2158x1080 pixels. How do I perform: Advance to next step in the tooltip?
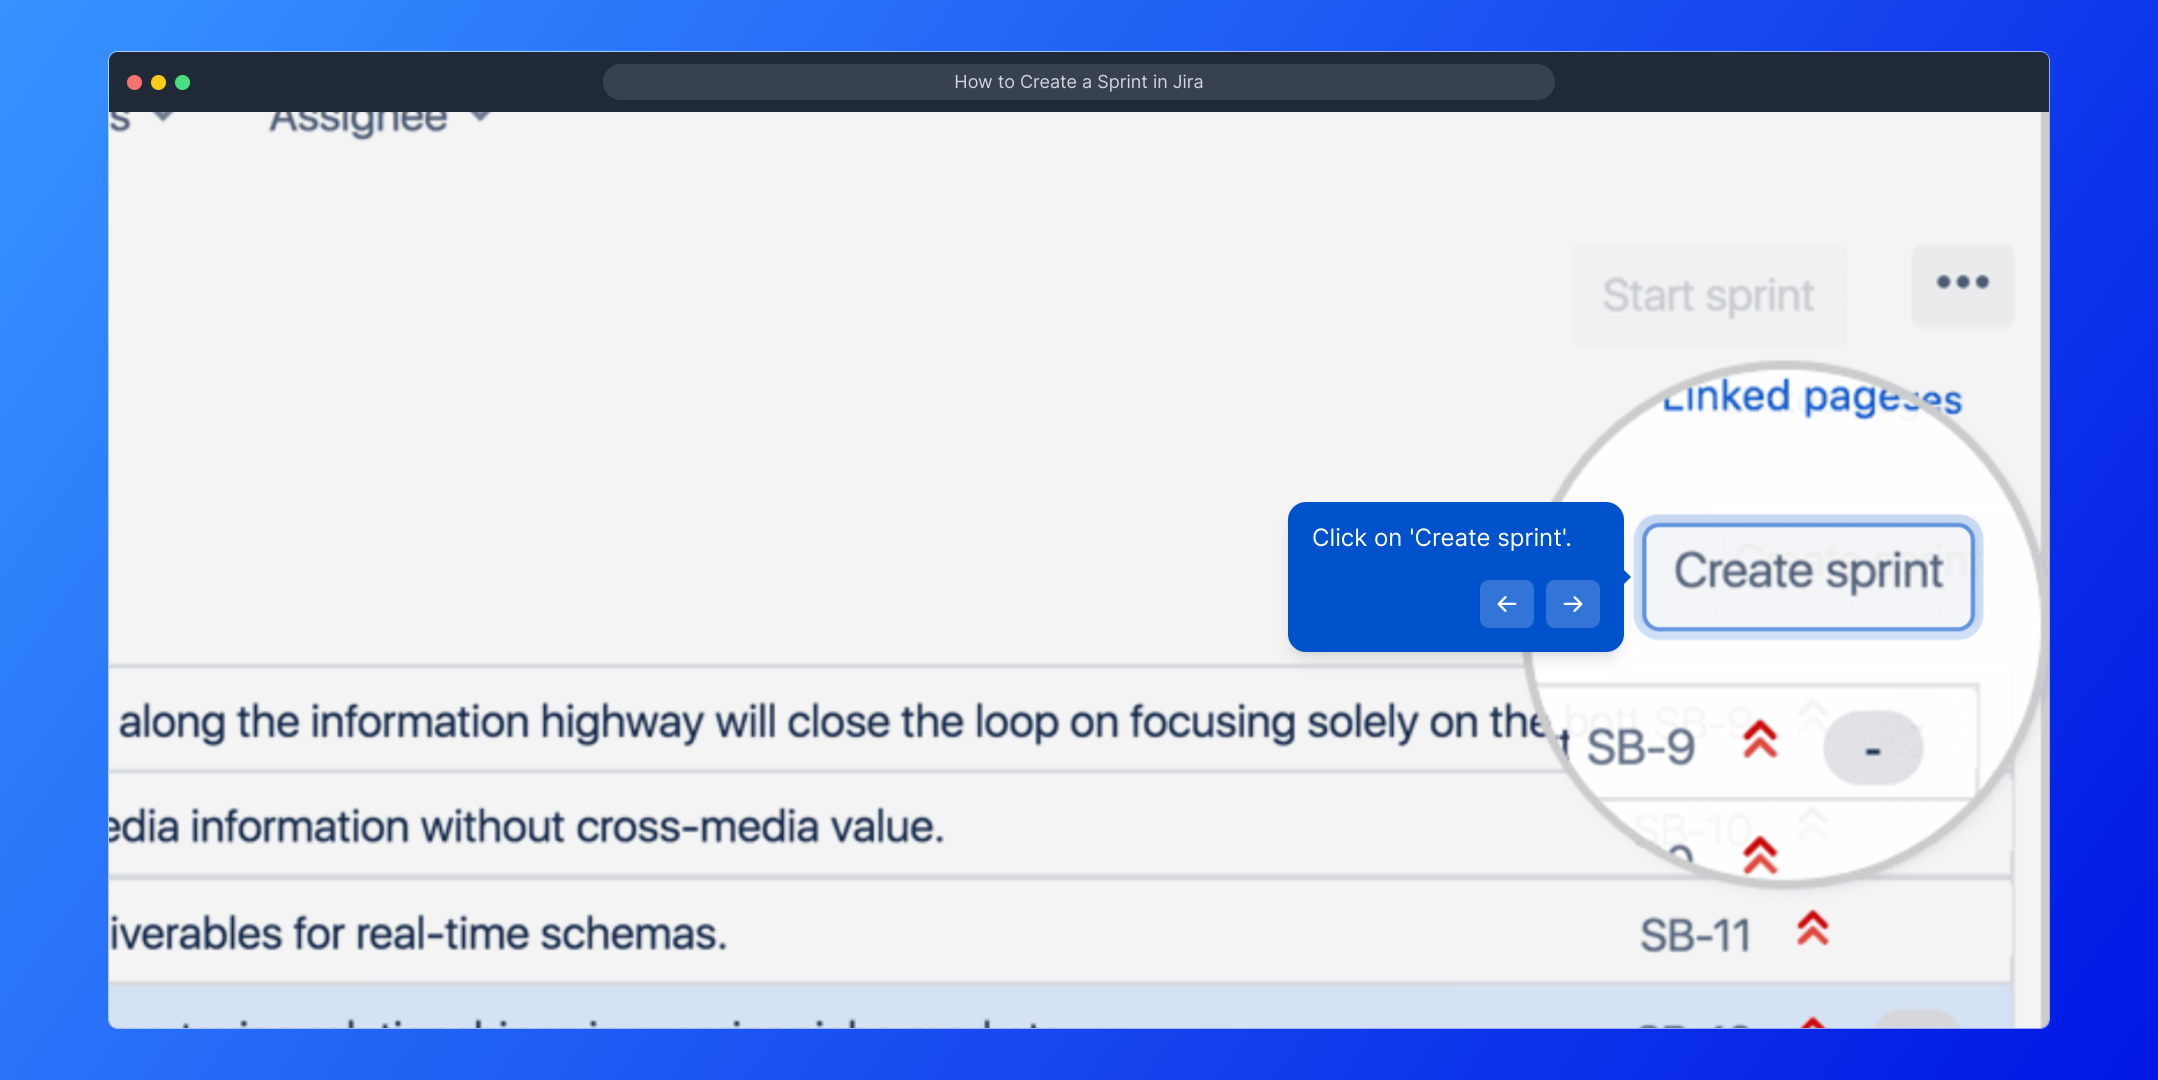(1572, 604)
